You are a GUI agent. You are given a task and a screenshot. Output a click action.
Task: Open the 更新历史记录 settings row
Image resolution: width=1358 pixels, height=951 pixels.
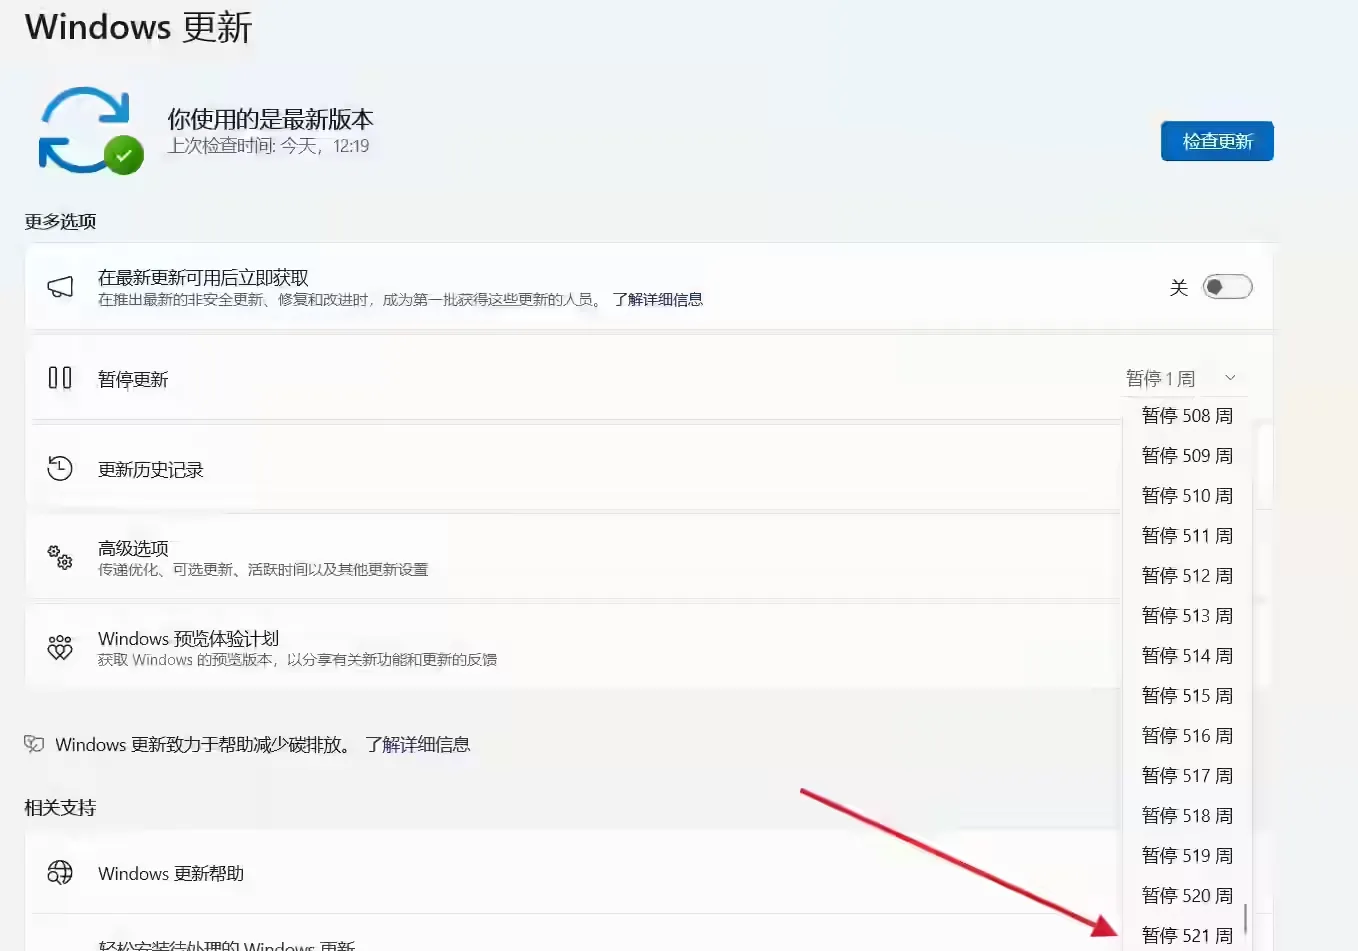[400, 467]
